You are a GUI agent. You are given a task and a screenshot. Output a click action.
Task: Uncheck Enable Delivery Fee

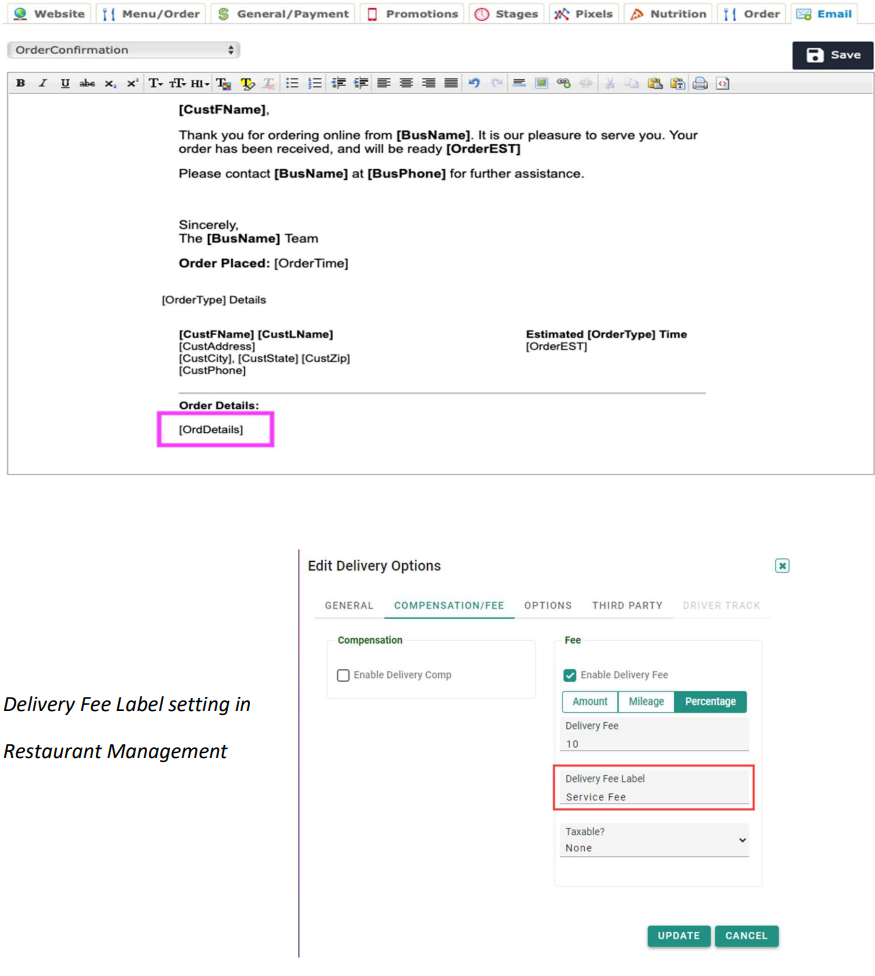pyautogui.click(x=570, y=676)
